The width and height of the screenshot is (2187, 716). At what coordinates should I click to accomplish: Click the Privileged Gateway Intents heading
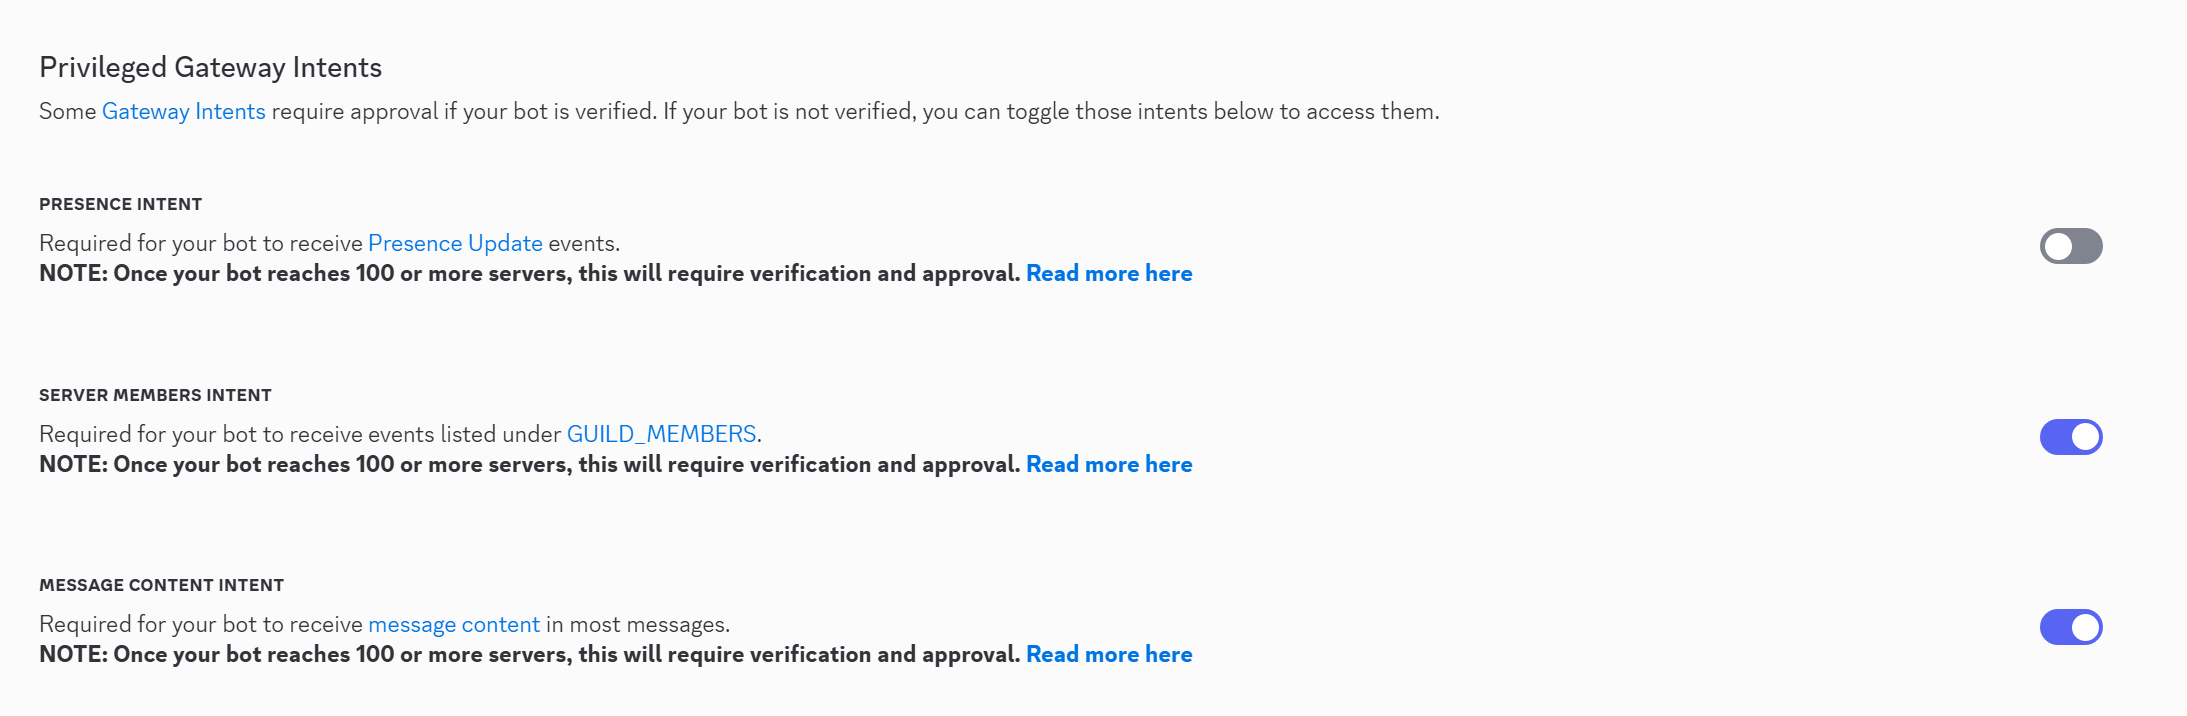[x=210, y=67]
